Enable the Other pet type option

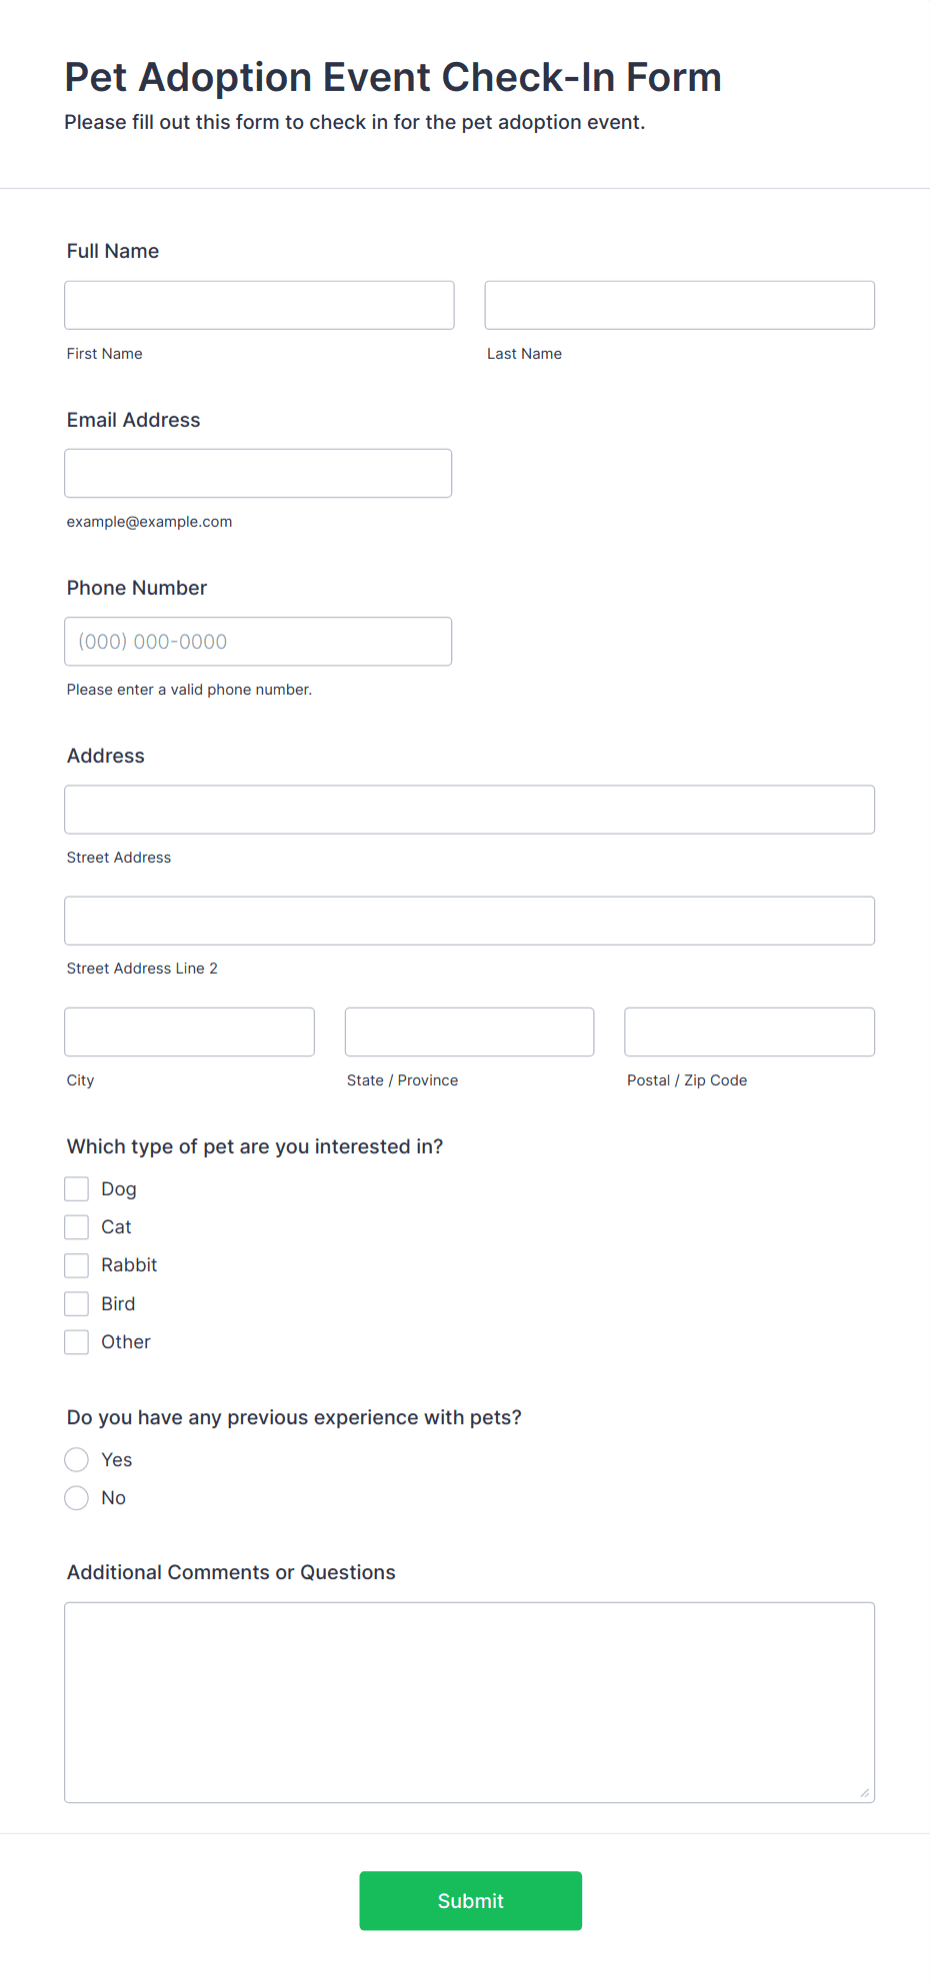point(76,1341)
